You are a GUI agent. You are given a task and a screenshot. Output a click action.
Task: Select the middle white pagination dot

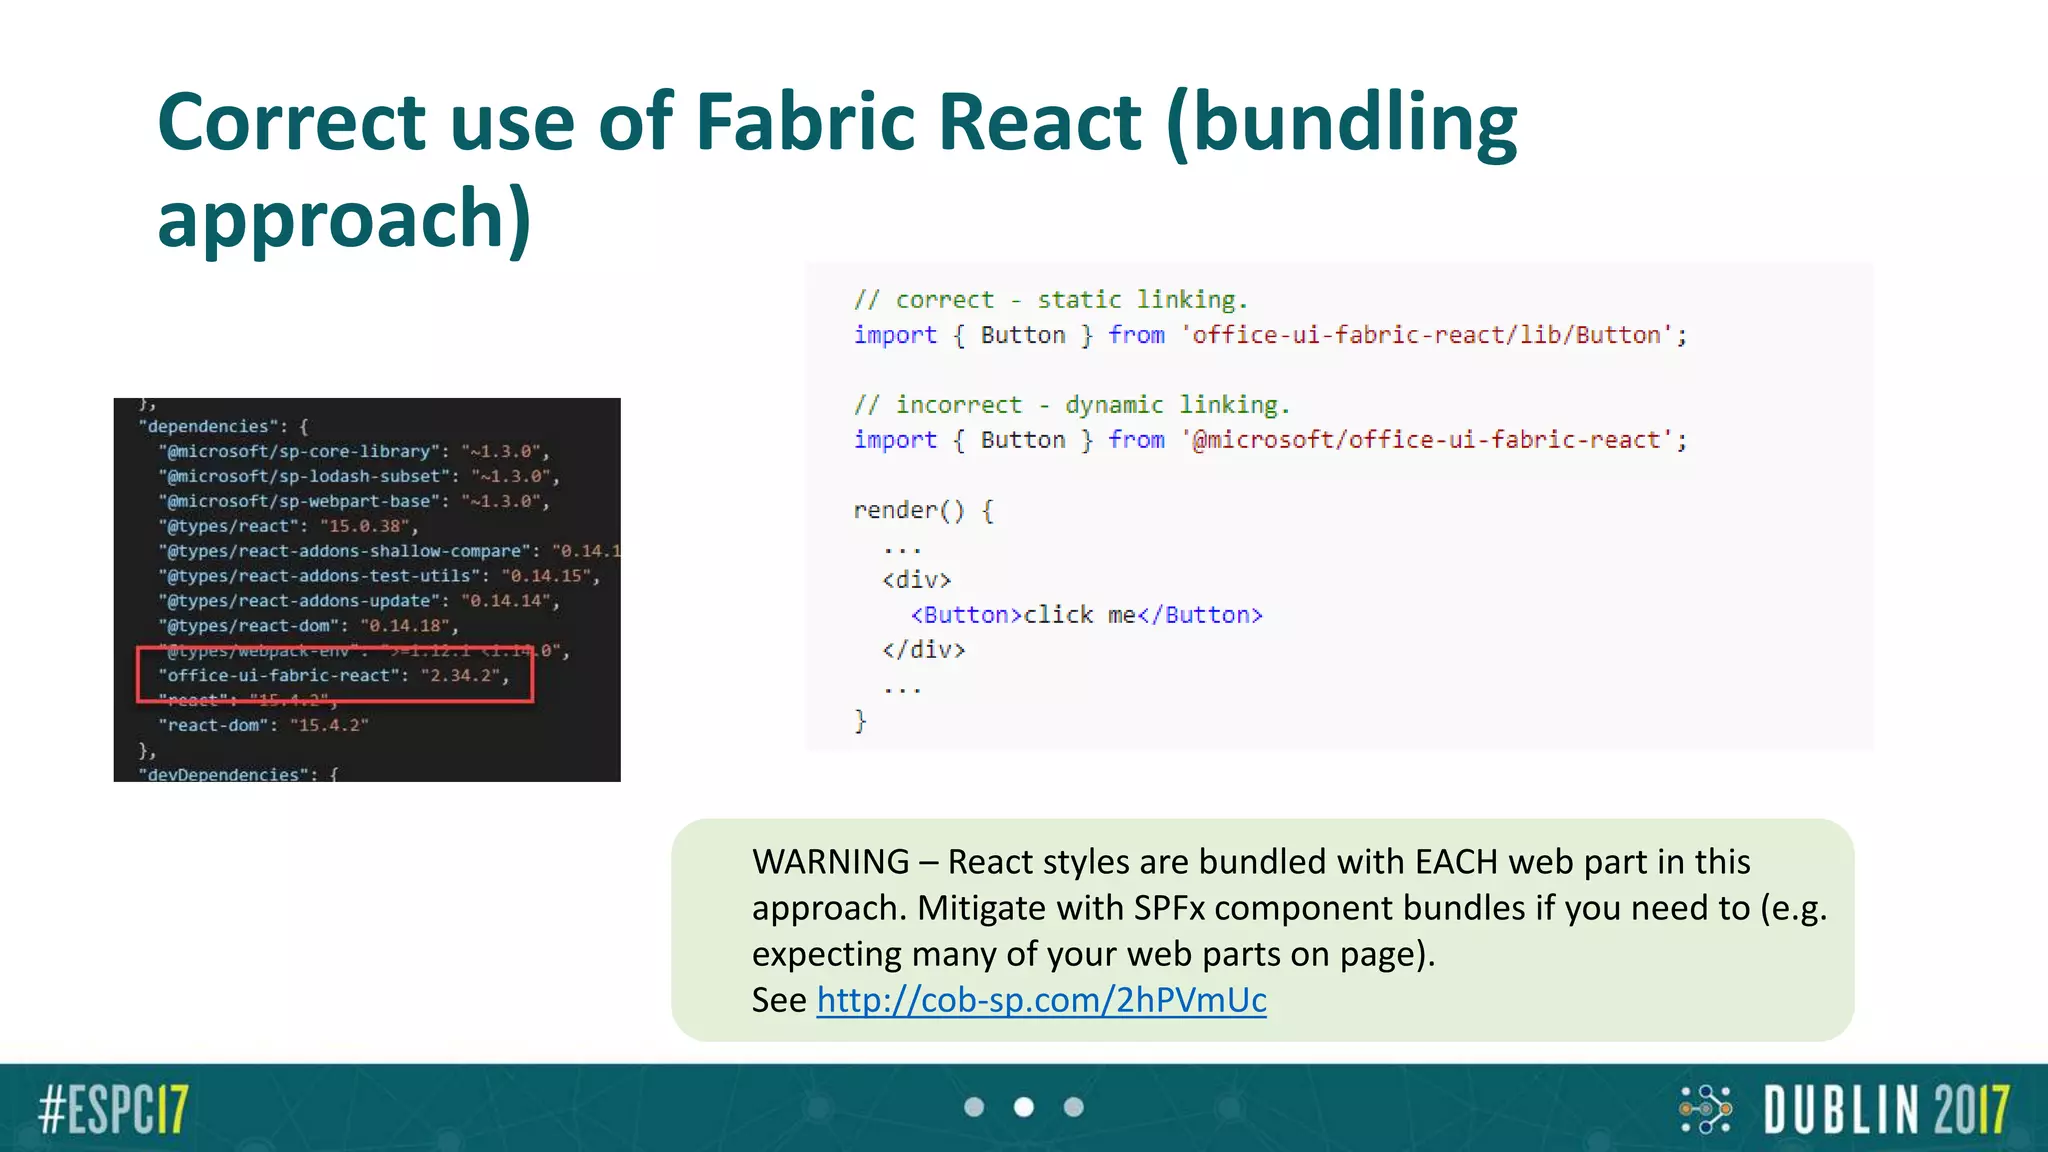[x=1024, y=1107]
